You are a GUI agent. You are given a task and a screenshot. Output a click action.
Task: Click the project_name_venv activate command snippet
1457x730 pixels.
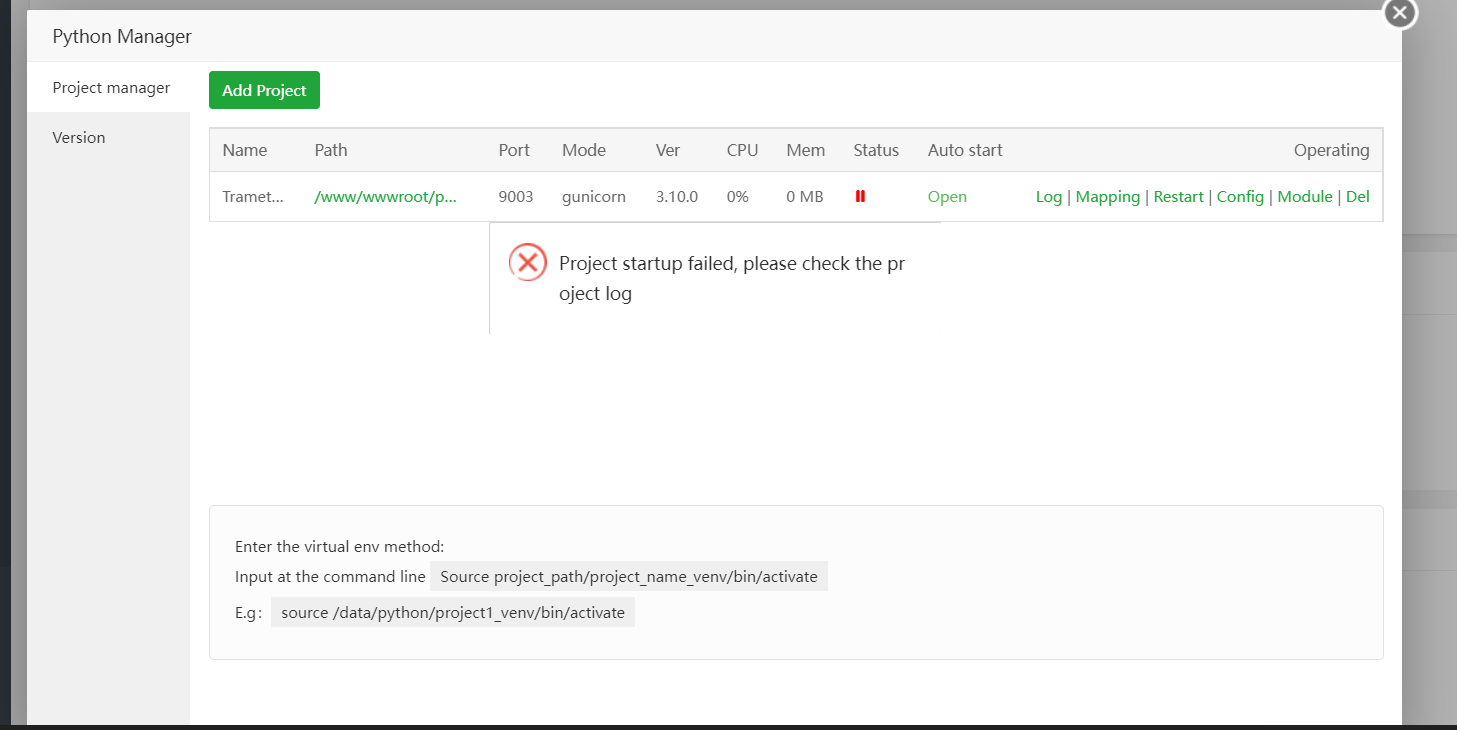[628, 577]
